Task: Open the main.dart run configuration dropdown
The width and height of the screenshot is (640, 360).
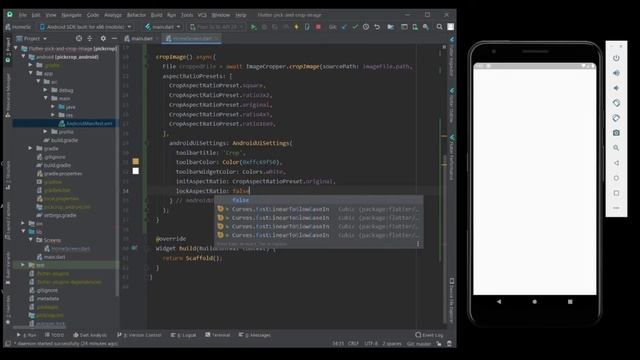Action: coord(163,27)
